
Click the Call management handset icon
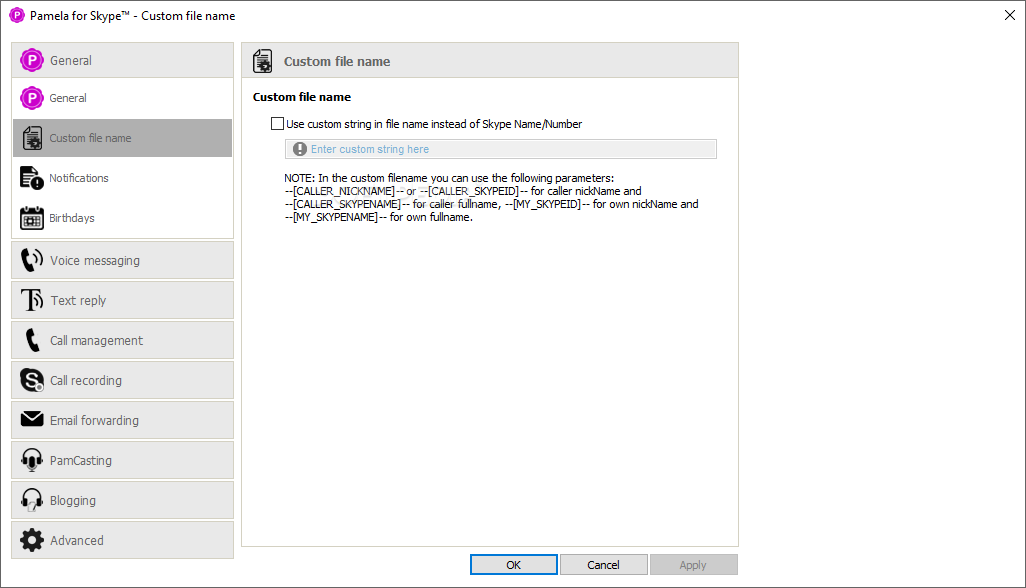pos(31,340)
